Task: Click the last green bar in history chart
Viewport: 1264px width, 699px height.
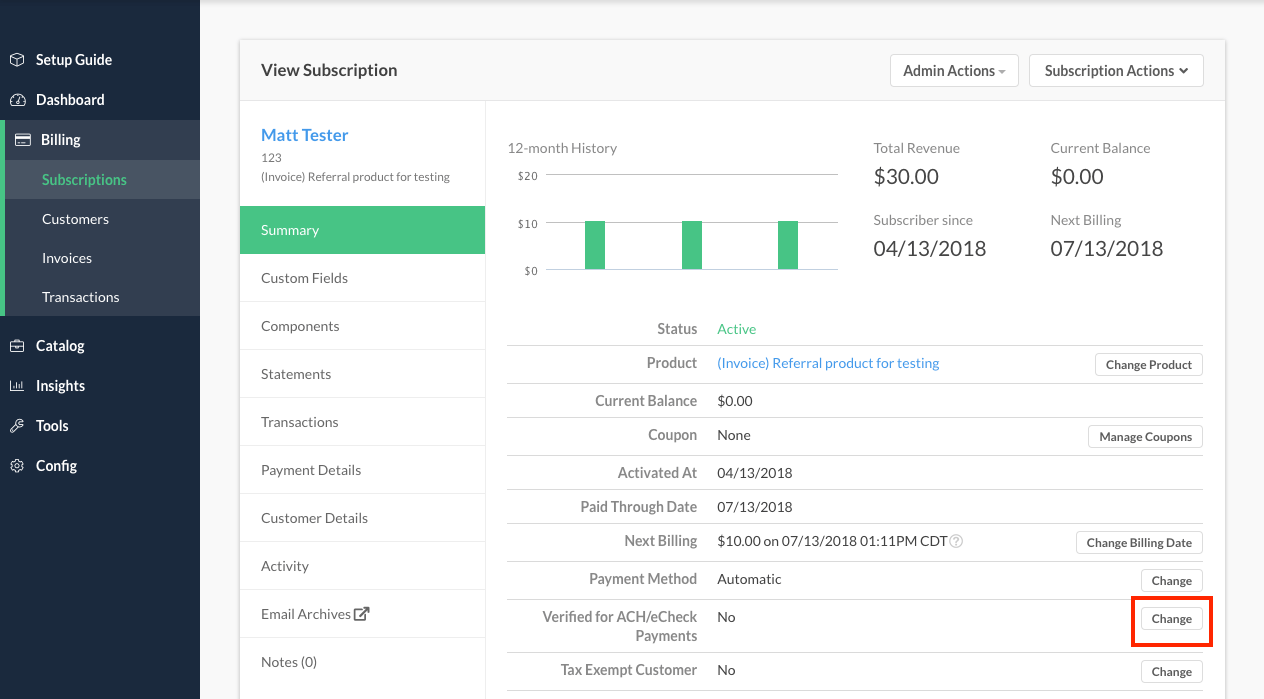Action: (x=788, y=245)
